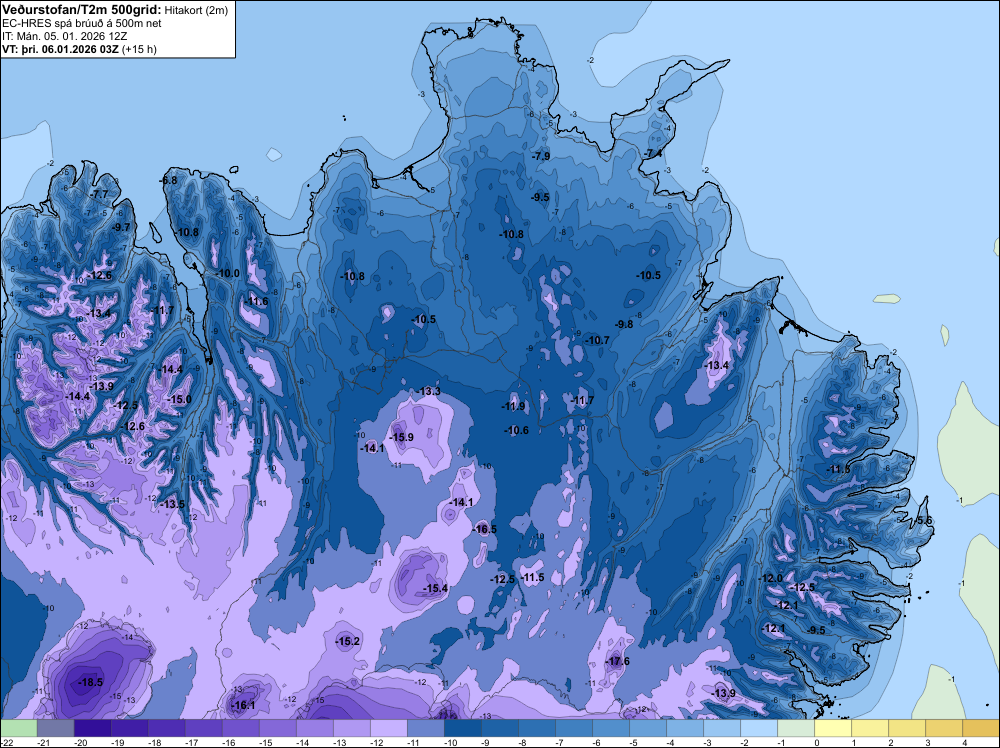The image size is (1000, 748).
Task: Select the -20 dark purple legend swatch
Action: (93, 728)
